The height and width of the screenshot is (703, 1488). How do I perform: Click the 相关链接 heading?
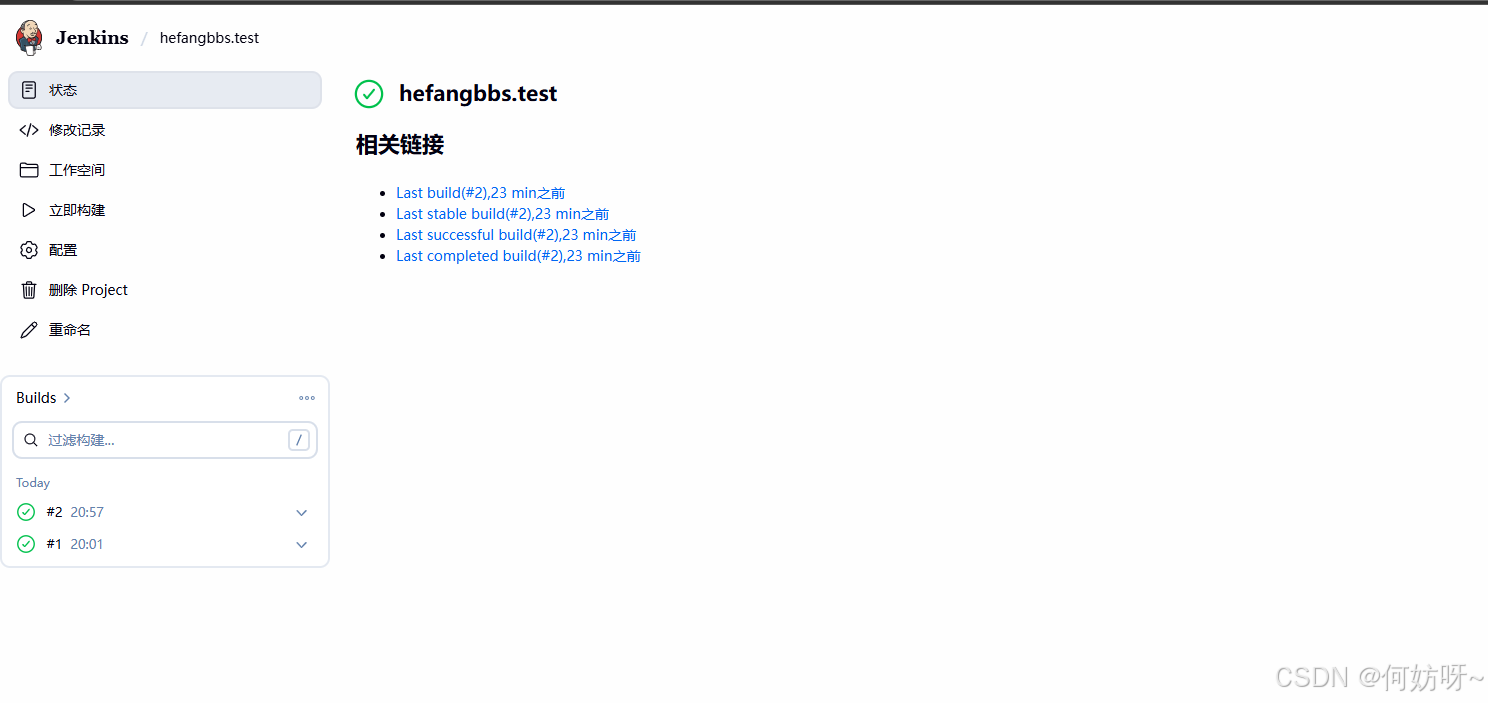click(400, 145)
